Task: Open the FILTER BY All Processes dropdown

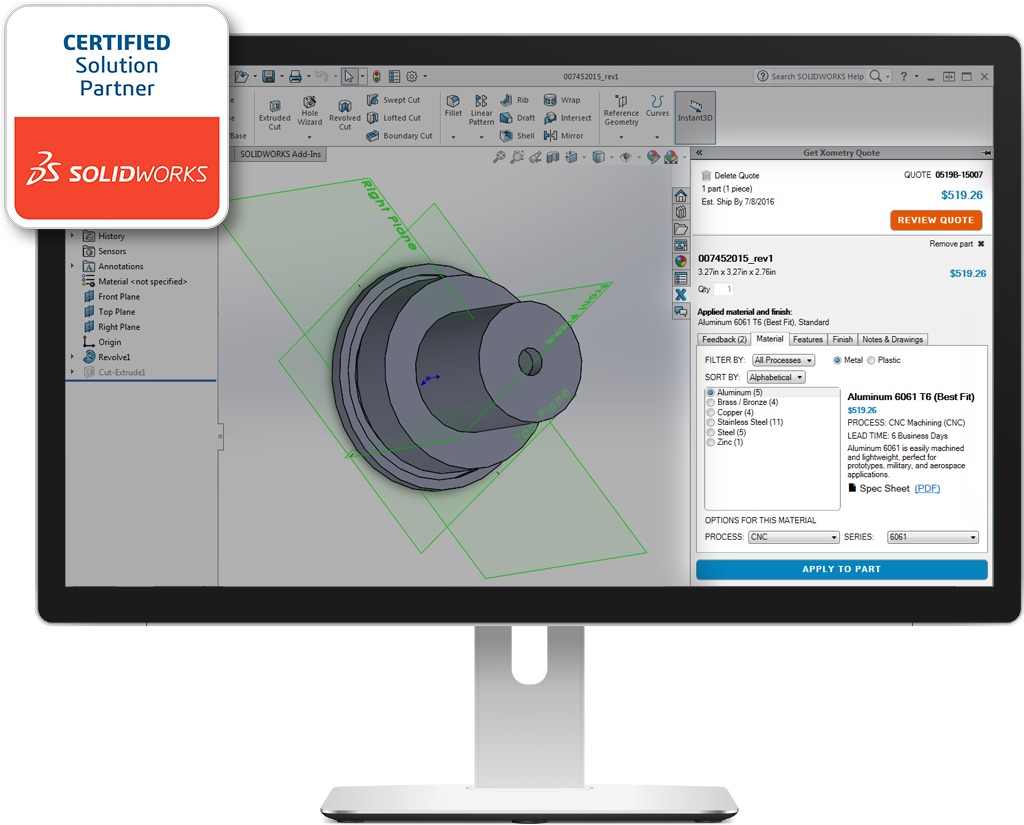Action: [x=782, y=359]
